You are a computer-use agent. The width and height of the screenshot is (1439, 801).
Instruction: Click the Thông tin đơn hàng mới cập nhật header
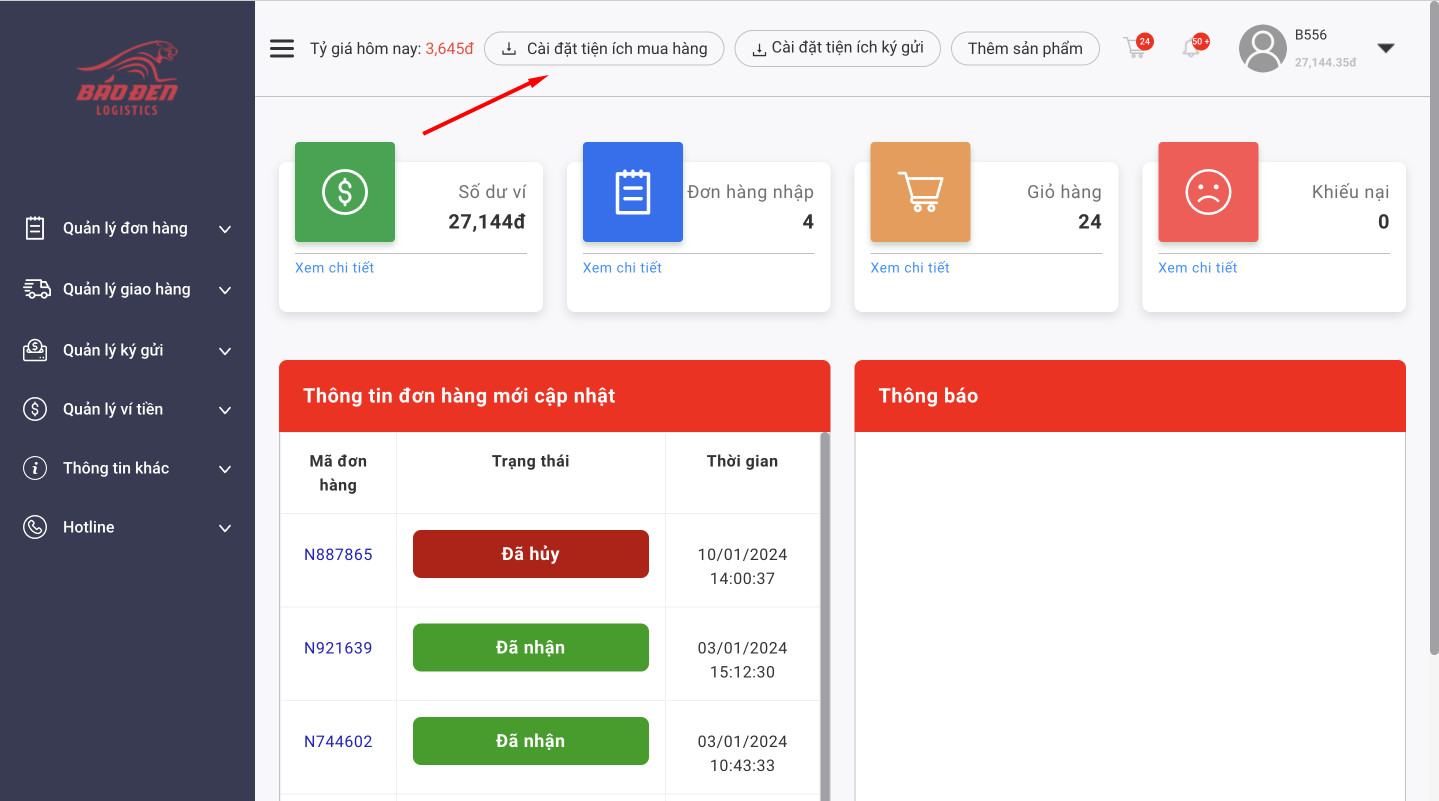(x=555, y=396)
